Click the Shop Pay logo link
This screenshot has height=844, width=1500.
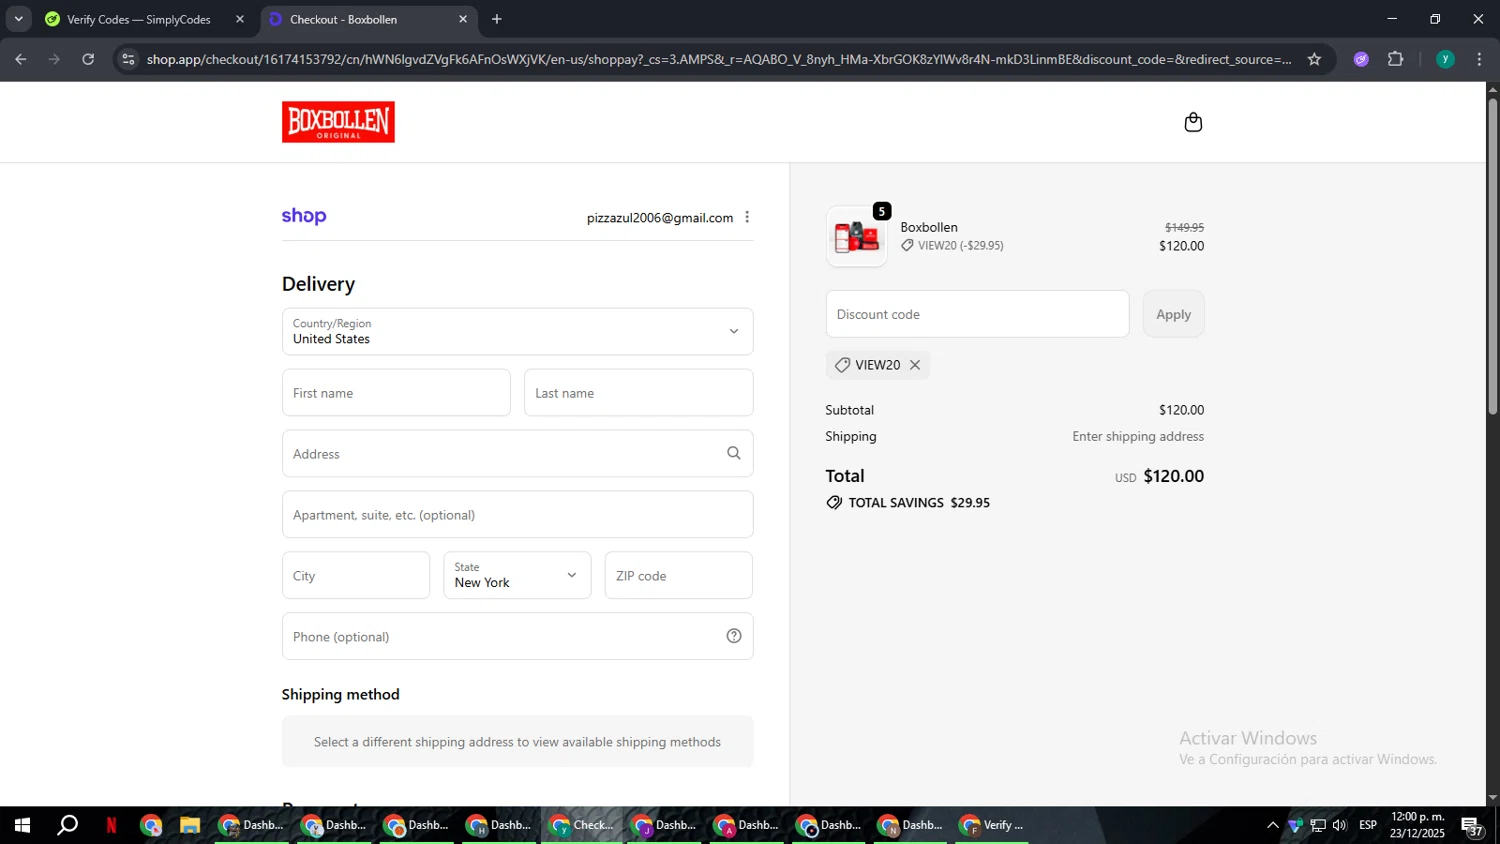pyautogui.click(x=304, y=216)
